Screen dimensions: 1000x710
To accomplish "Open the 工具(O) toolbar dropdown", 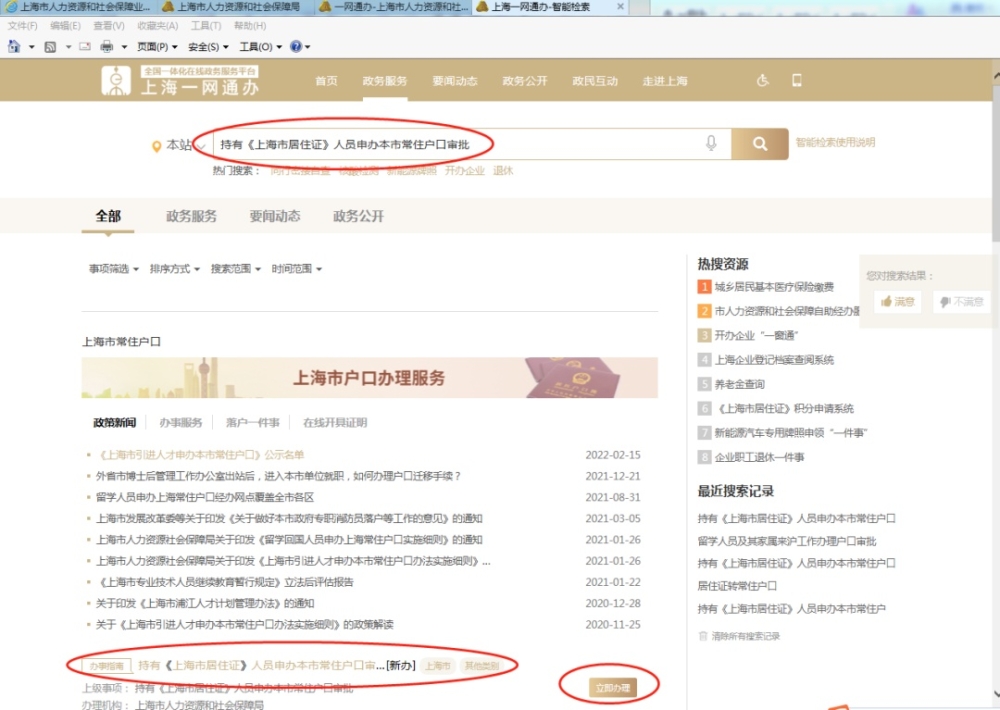I will point(260,47).
